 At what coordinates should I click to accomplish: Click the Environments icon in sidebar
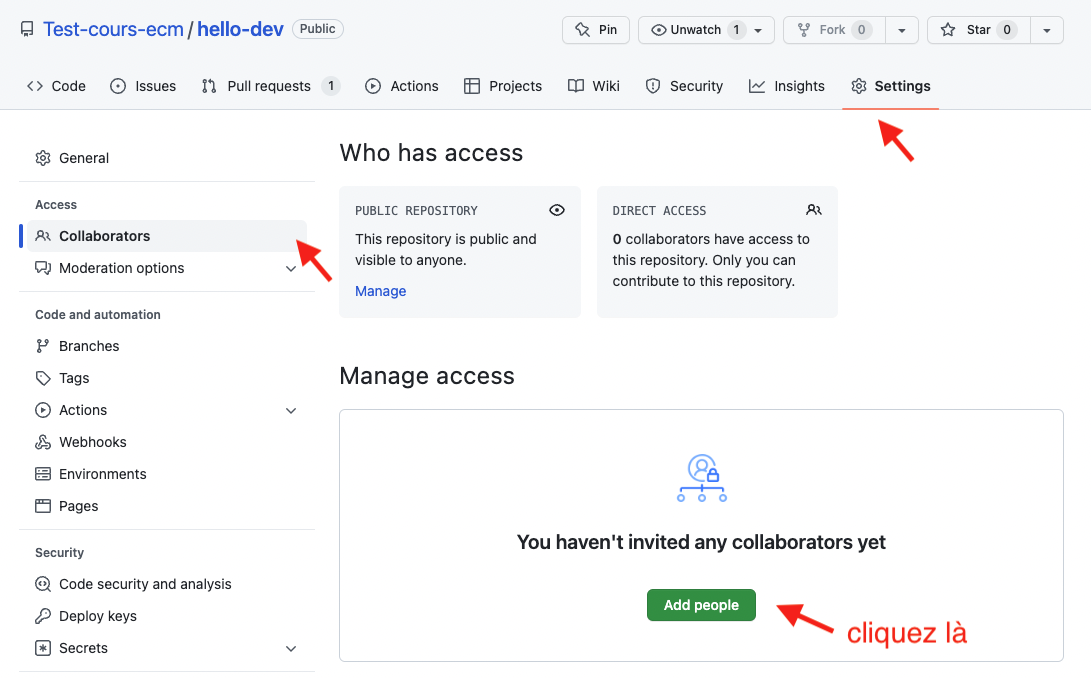click(43, 474)
